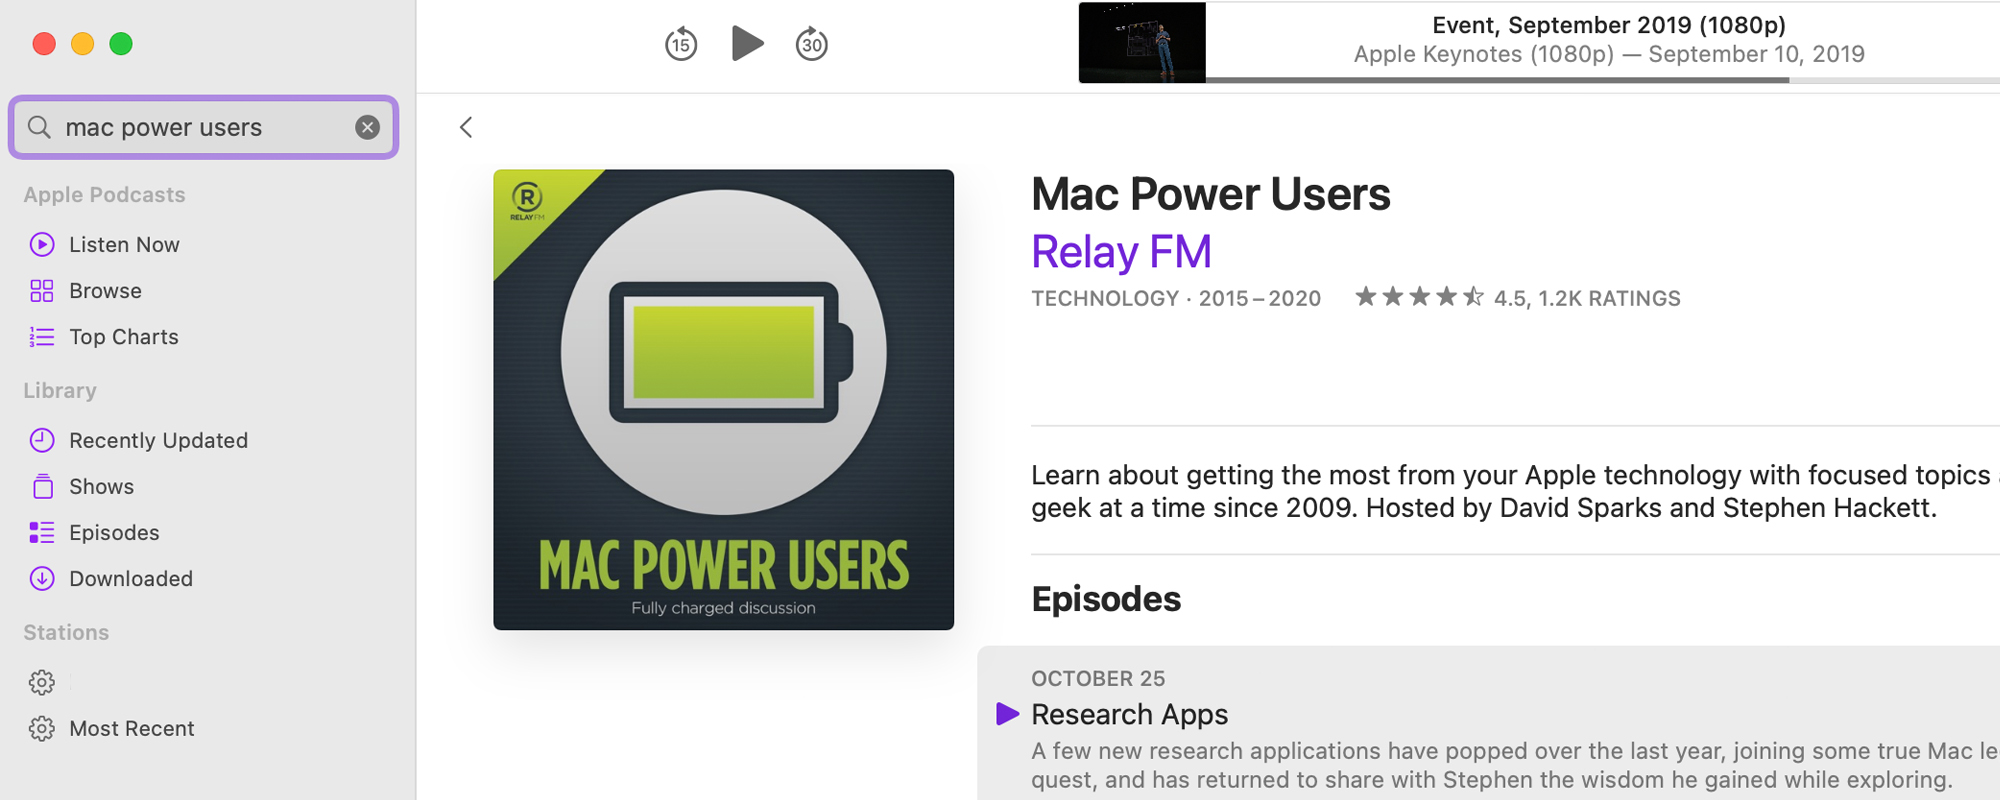Click the now-playing title 'Event, September 2019 (1080p)'
2000x800 pixels.
pyautogui.click(x=1609, y=25)
